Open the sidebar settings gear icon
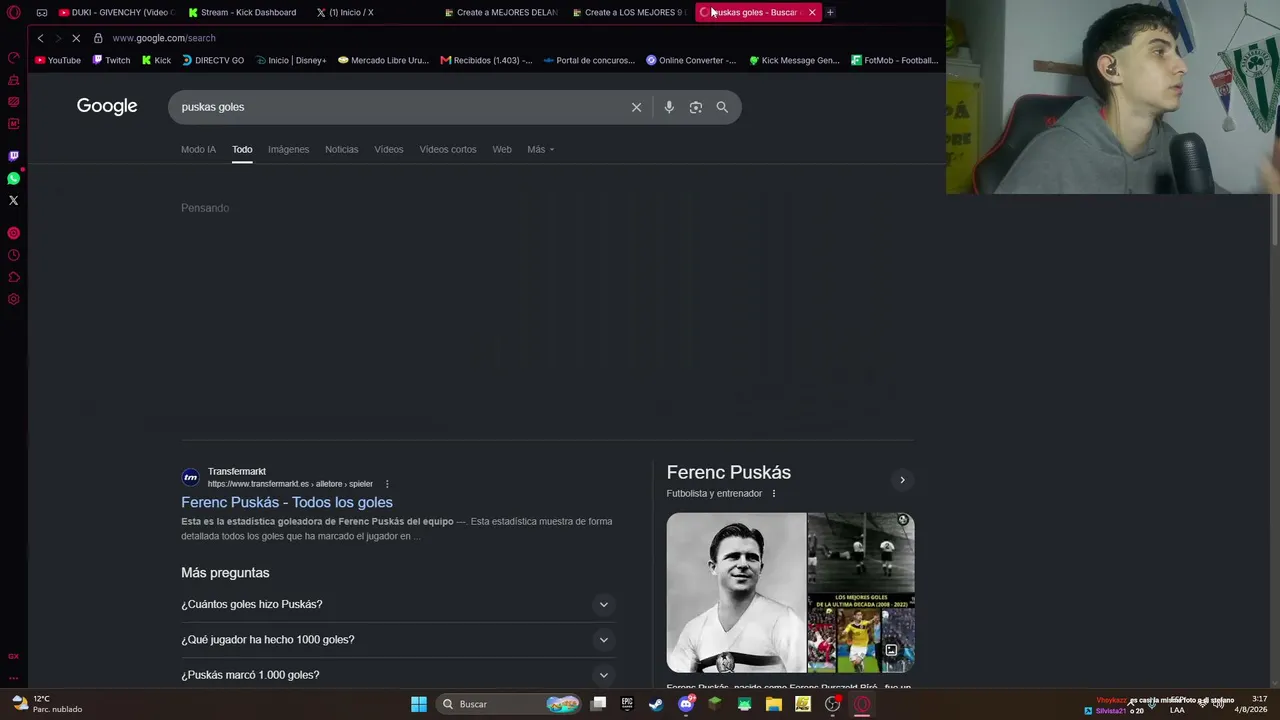This screenshot has width=1280, height=720. coord(13,299)
